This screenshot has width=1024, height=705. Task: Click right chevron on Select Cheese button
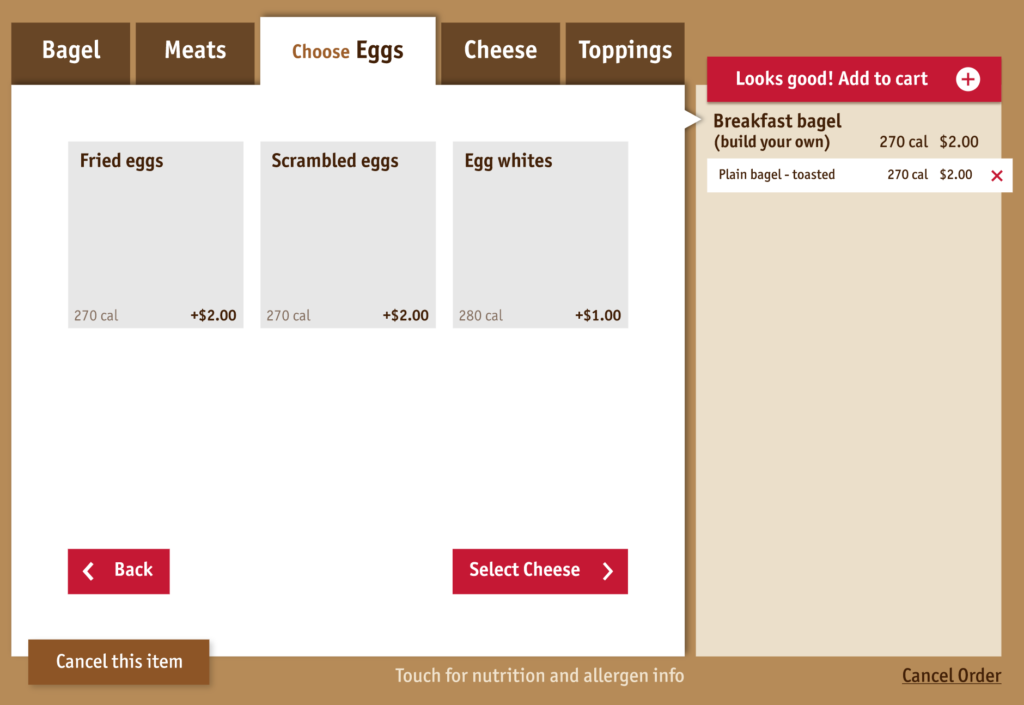pos(607,571)
